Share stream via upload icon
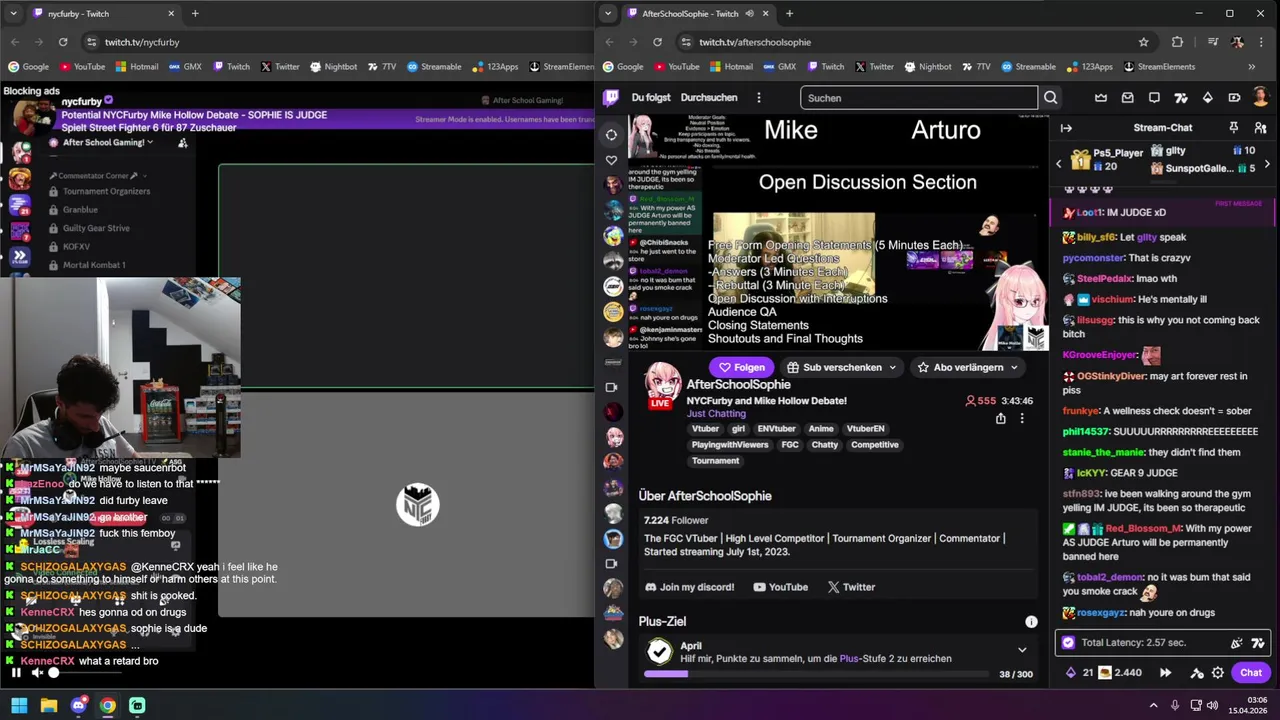This screenshot has width=1280, height=720. click(1000, 419)
